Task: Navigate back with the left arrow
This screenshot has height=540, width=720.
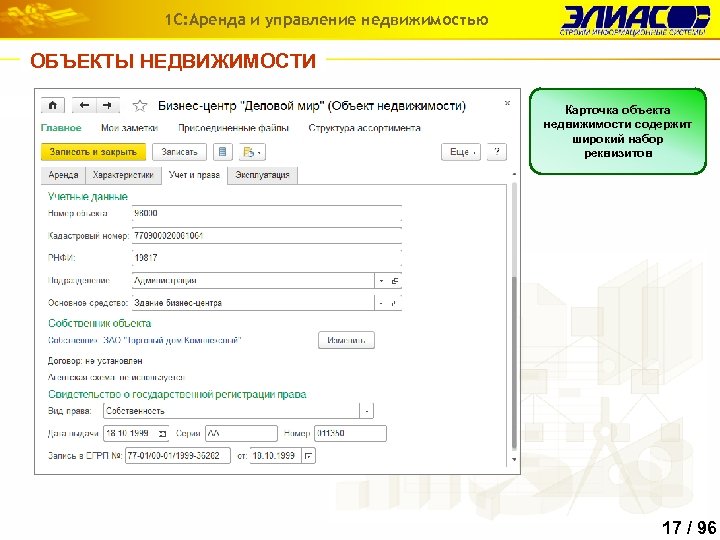Action: pos(84,106)
